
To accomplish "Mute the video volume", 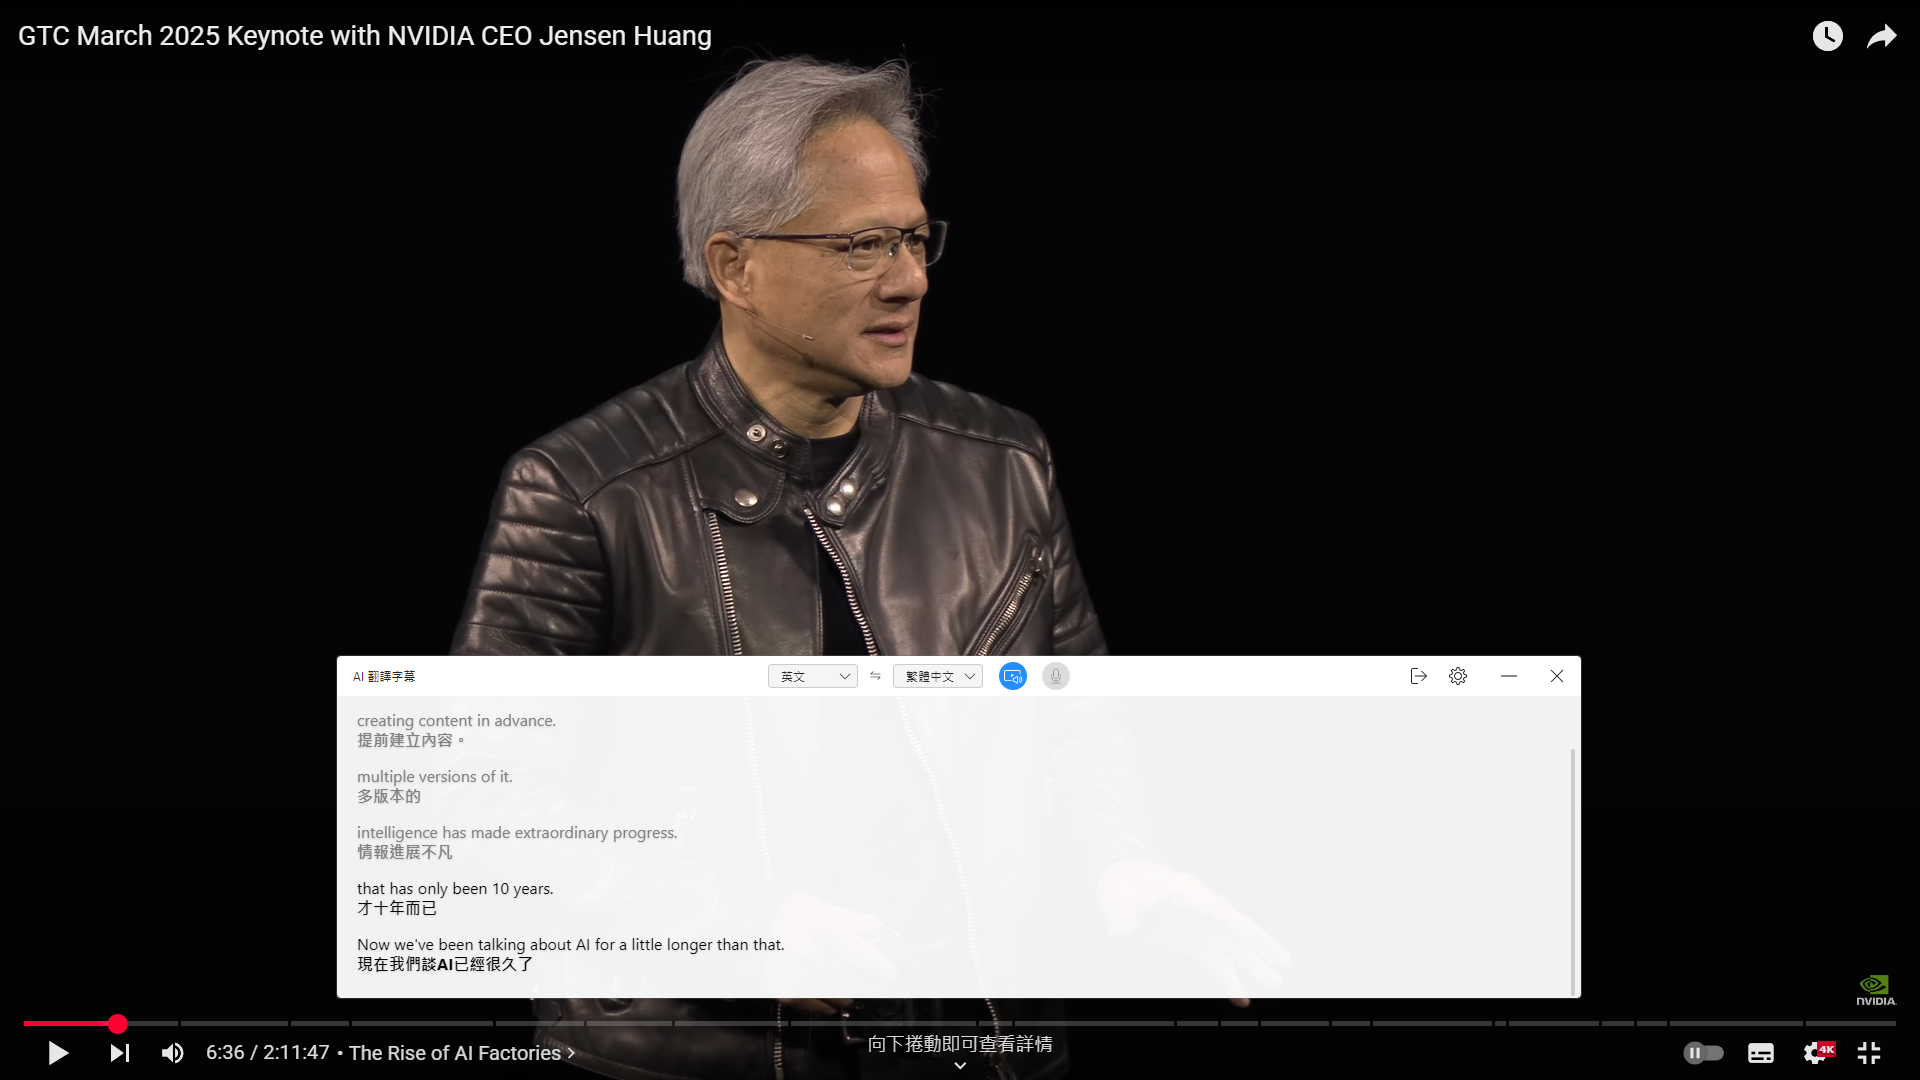I will pyautogui.click(x=173, y=1053).
